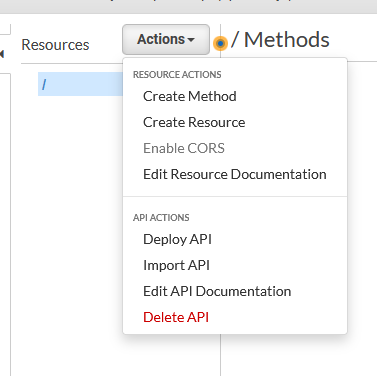Choose Create Resource from the menu

[194, 122]
